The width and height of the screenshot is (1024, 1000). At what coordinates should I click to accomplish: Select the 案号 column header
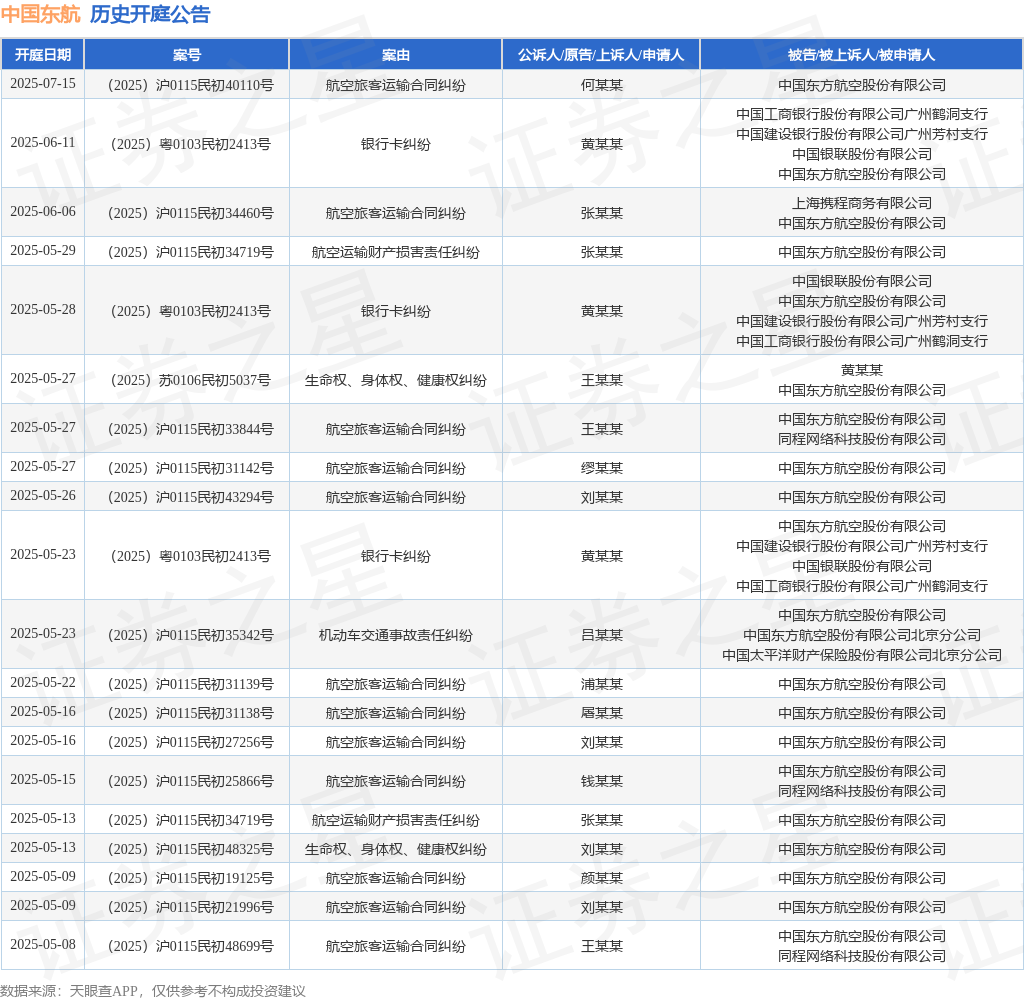[187, 55]
